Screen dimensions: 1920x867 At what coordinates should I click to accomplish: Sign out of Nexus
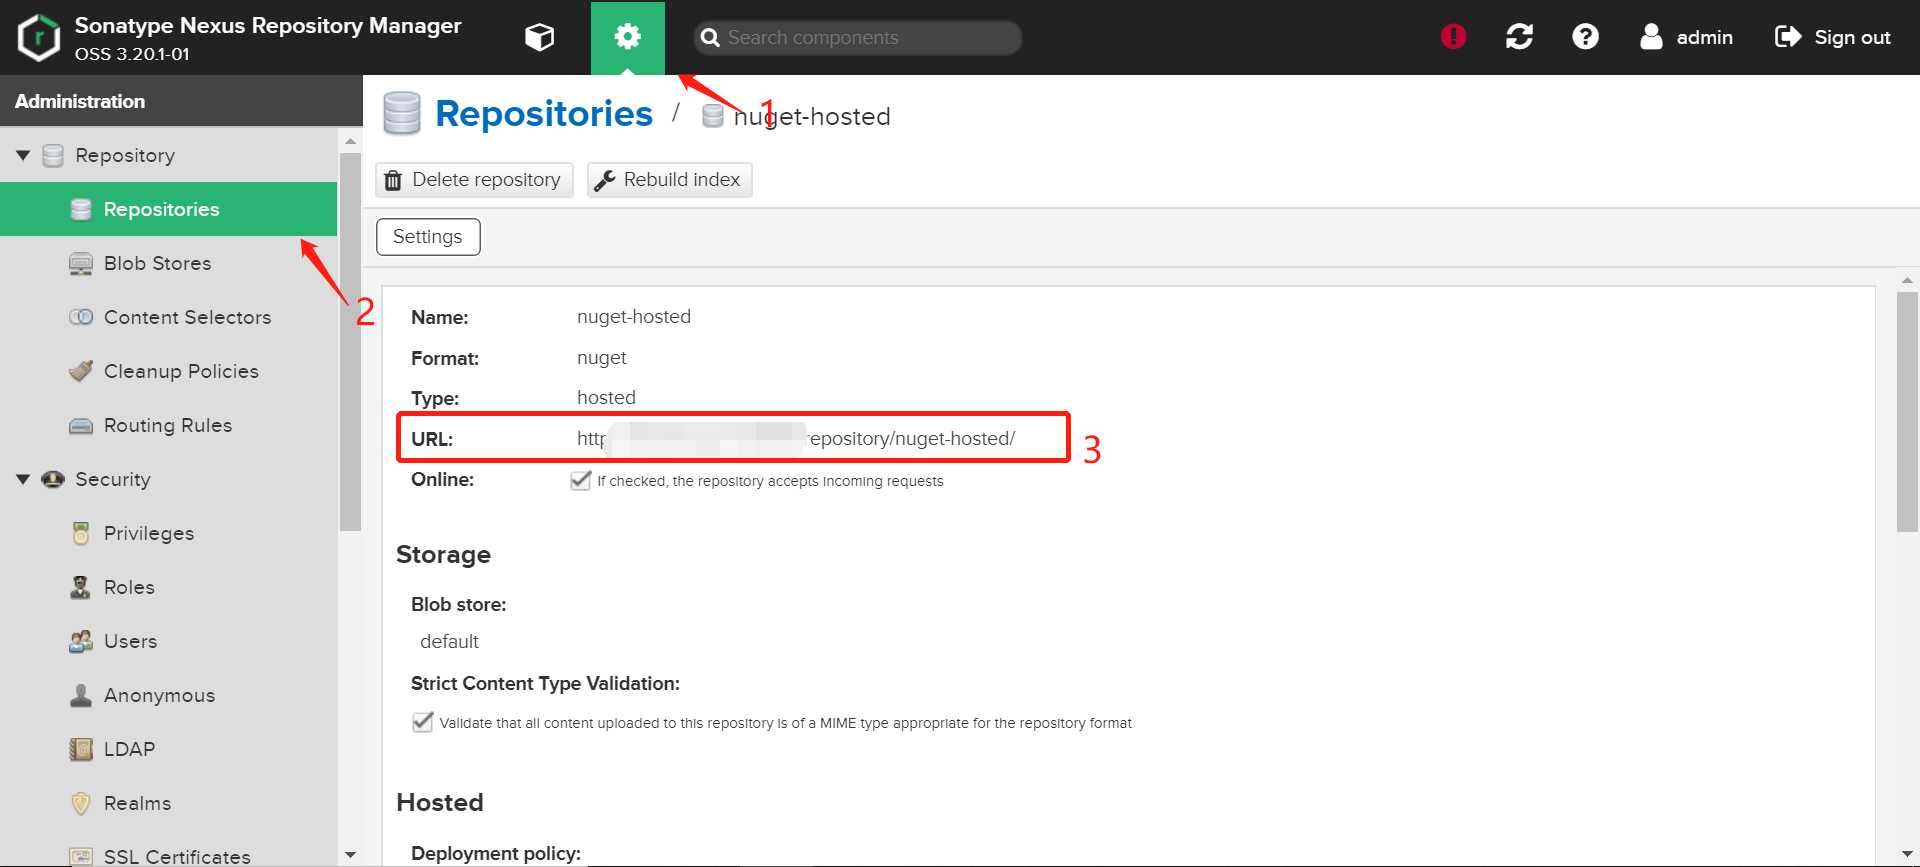pos(1832,37)
